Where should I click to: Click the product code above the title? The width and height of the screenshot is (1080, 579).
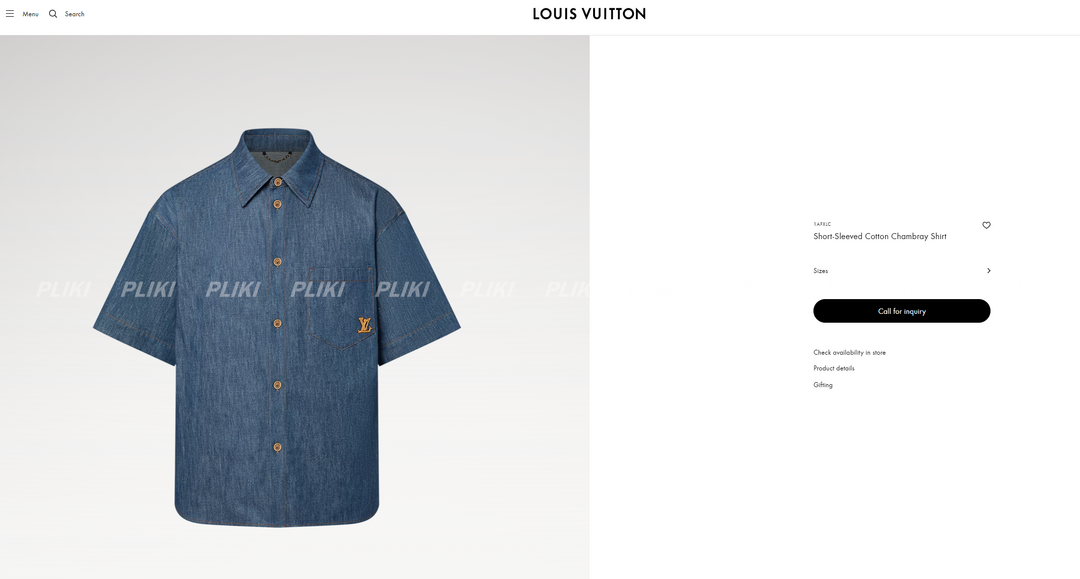tap(822, 224)
